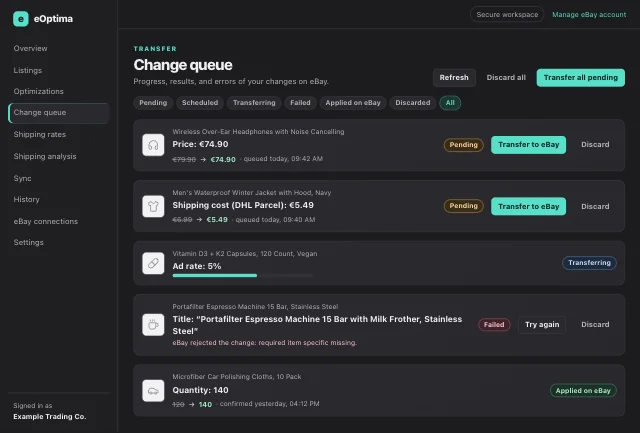640x433 pixels.
Task: Open the Manage eBay account link
Action: [589, 15]
